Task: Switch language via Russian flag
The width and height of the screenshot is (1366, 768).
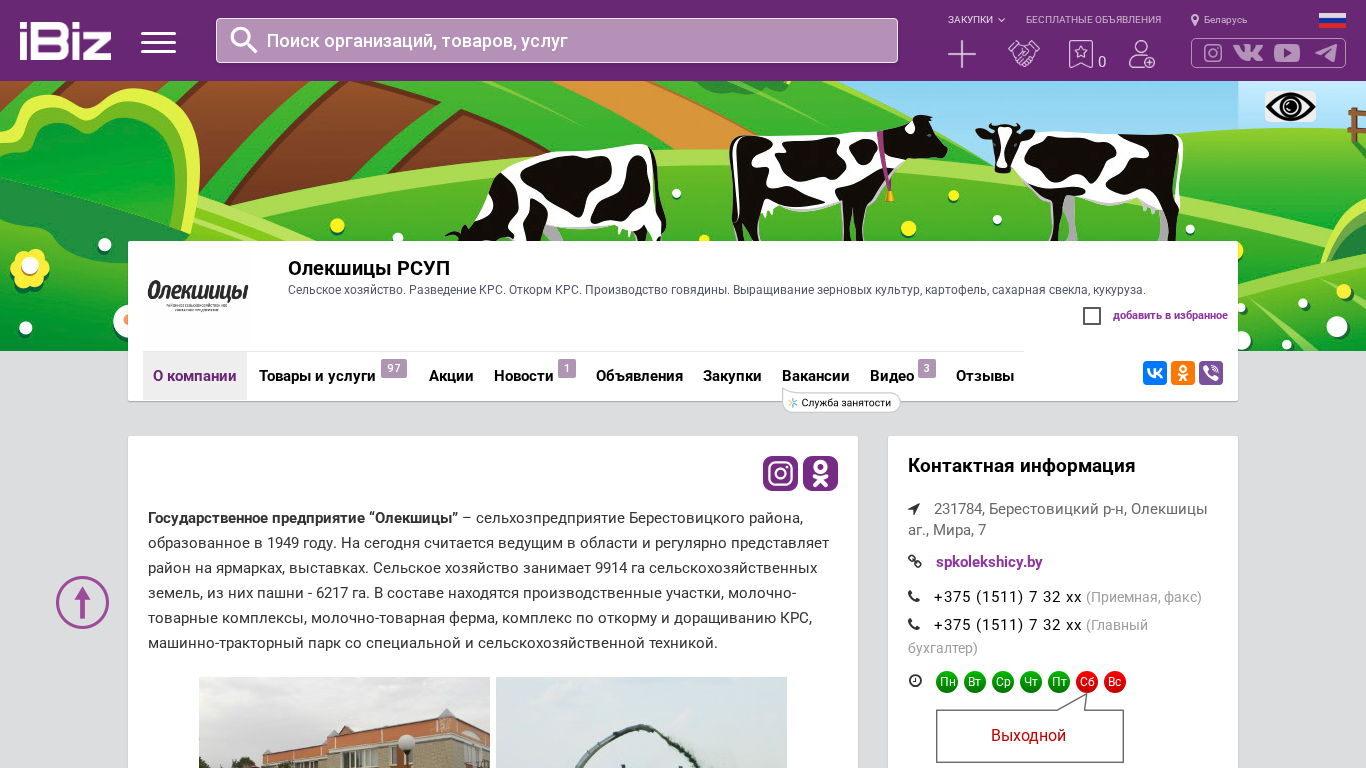Action: (1332, 20)
